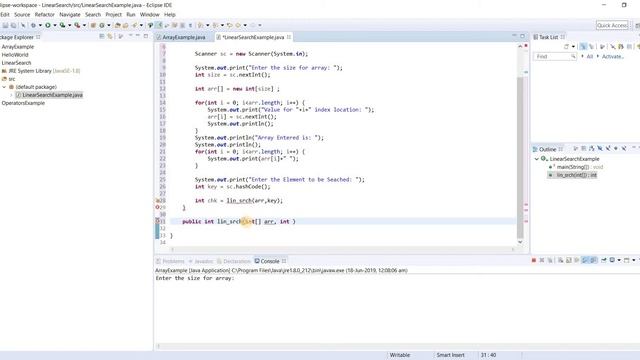Maximize the Package Explorer panel
This screenshot has width=640, height=360.
click(146, 36)
